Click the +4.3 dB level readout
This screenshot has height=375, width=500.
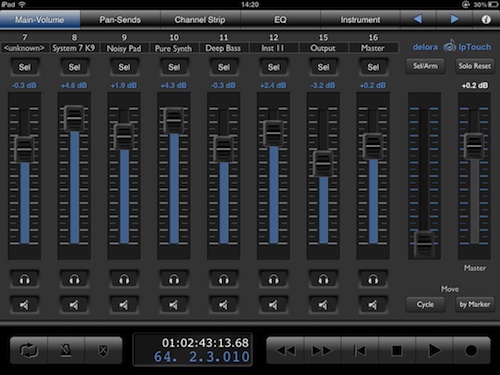174,85
